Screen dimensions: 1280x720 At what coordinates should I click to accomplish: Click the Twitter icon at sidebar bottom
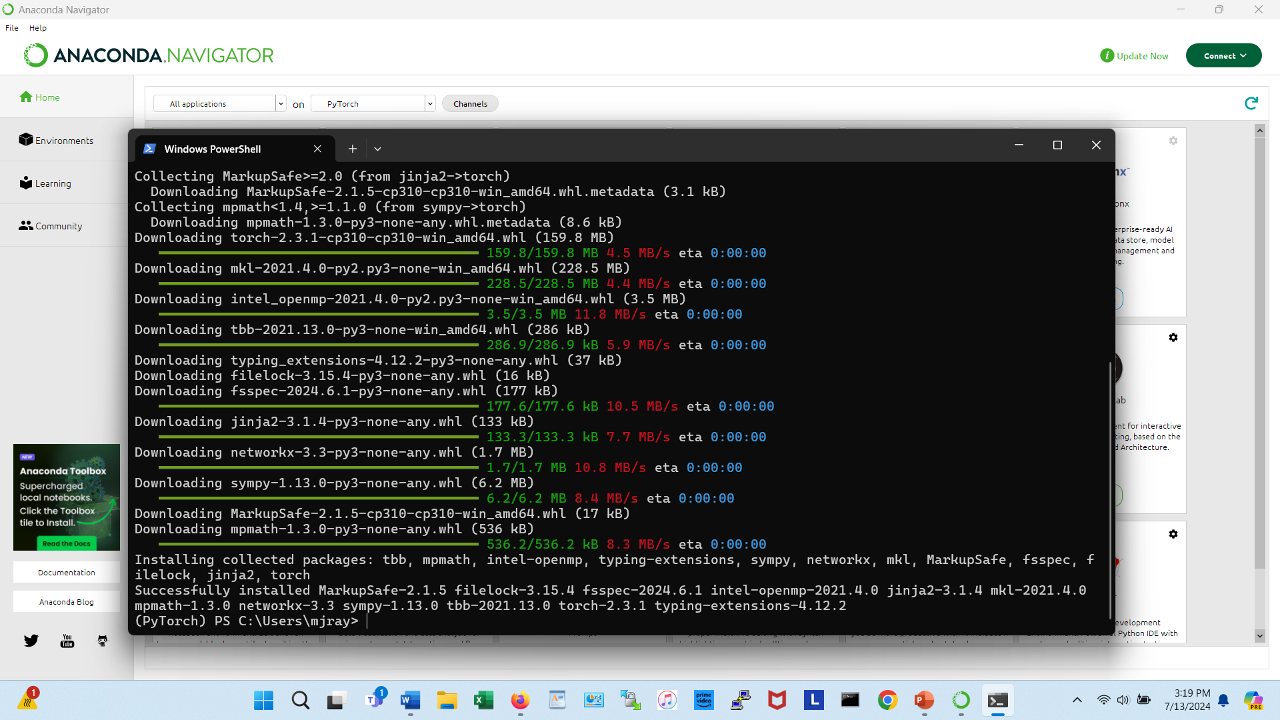point(31,641)
